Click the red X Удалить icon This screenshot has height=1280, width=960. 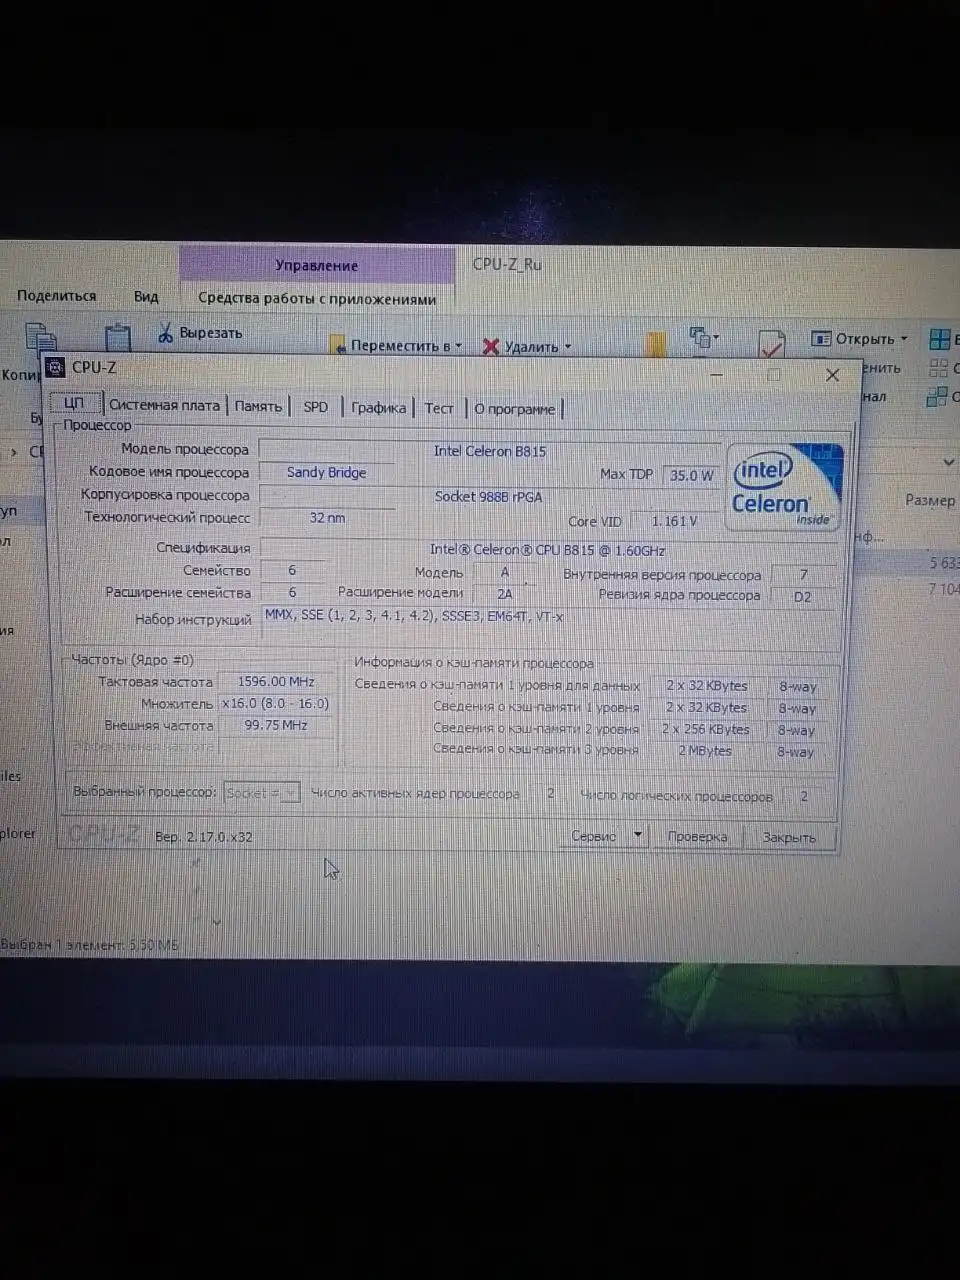[490, 346]
